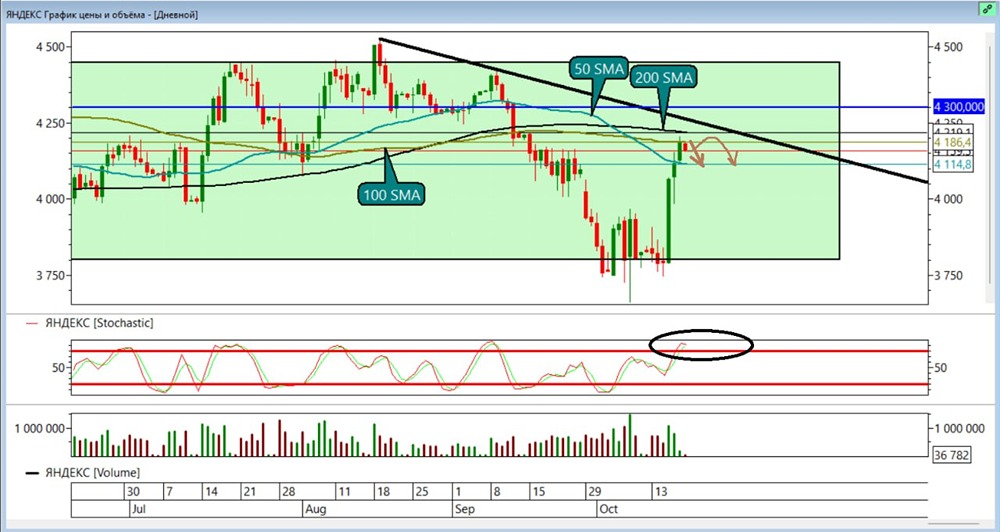This screenshot has width=1000, height=532.
Task: Click the Jul month label on time axis
Action: 138,510
